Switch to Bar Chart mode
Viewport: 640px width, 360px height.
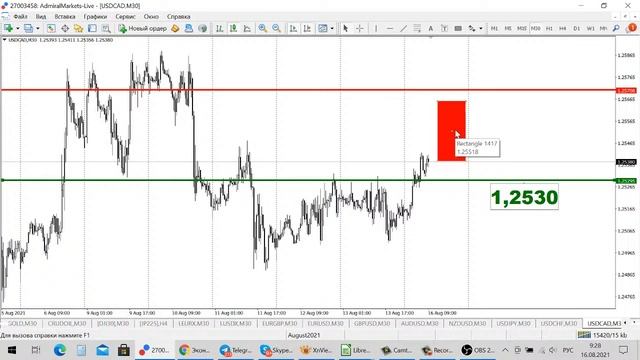point(220,28)
